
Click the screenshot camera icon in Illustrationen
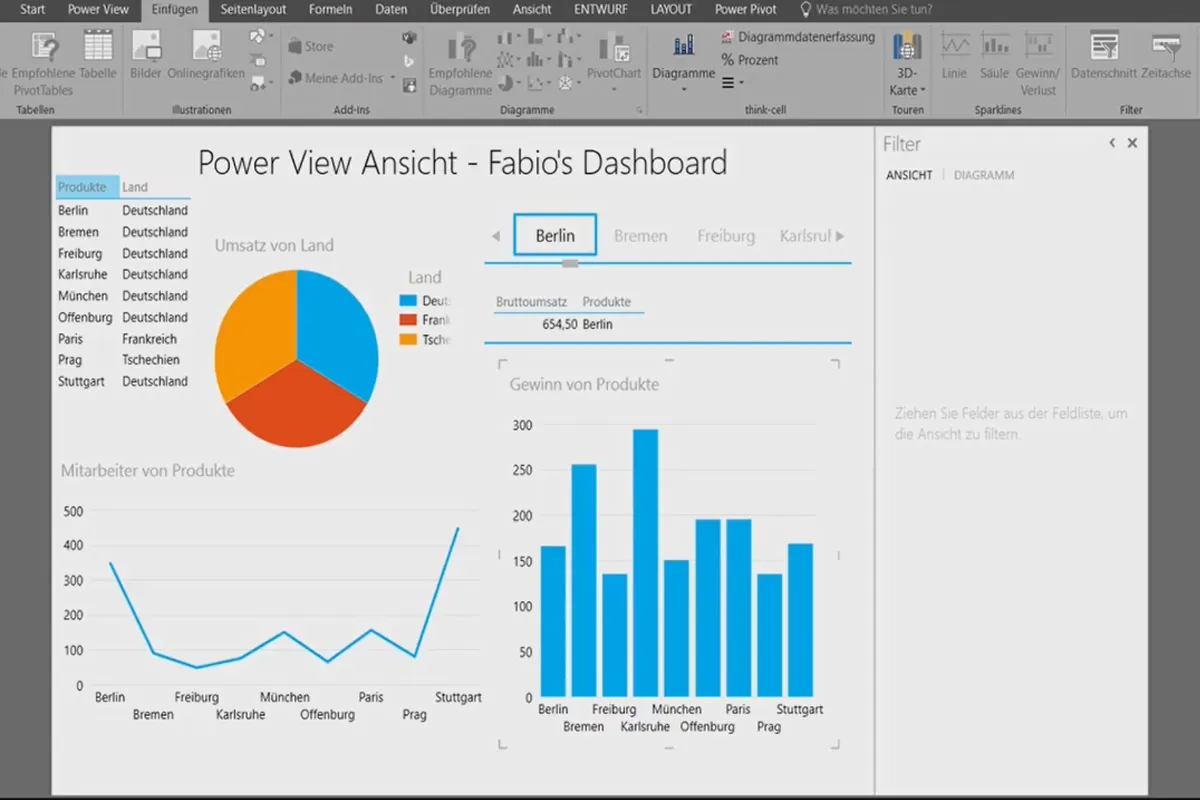257,83
